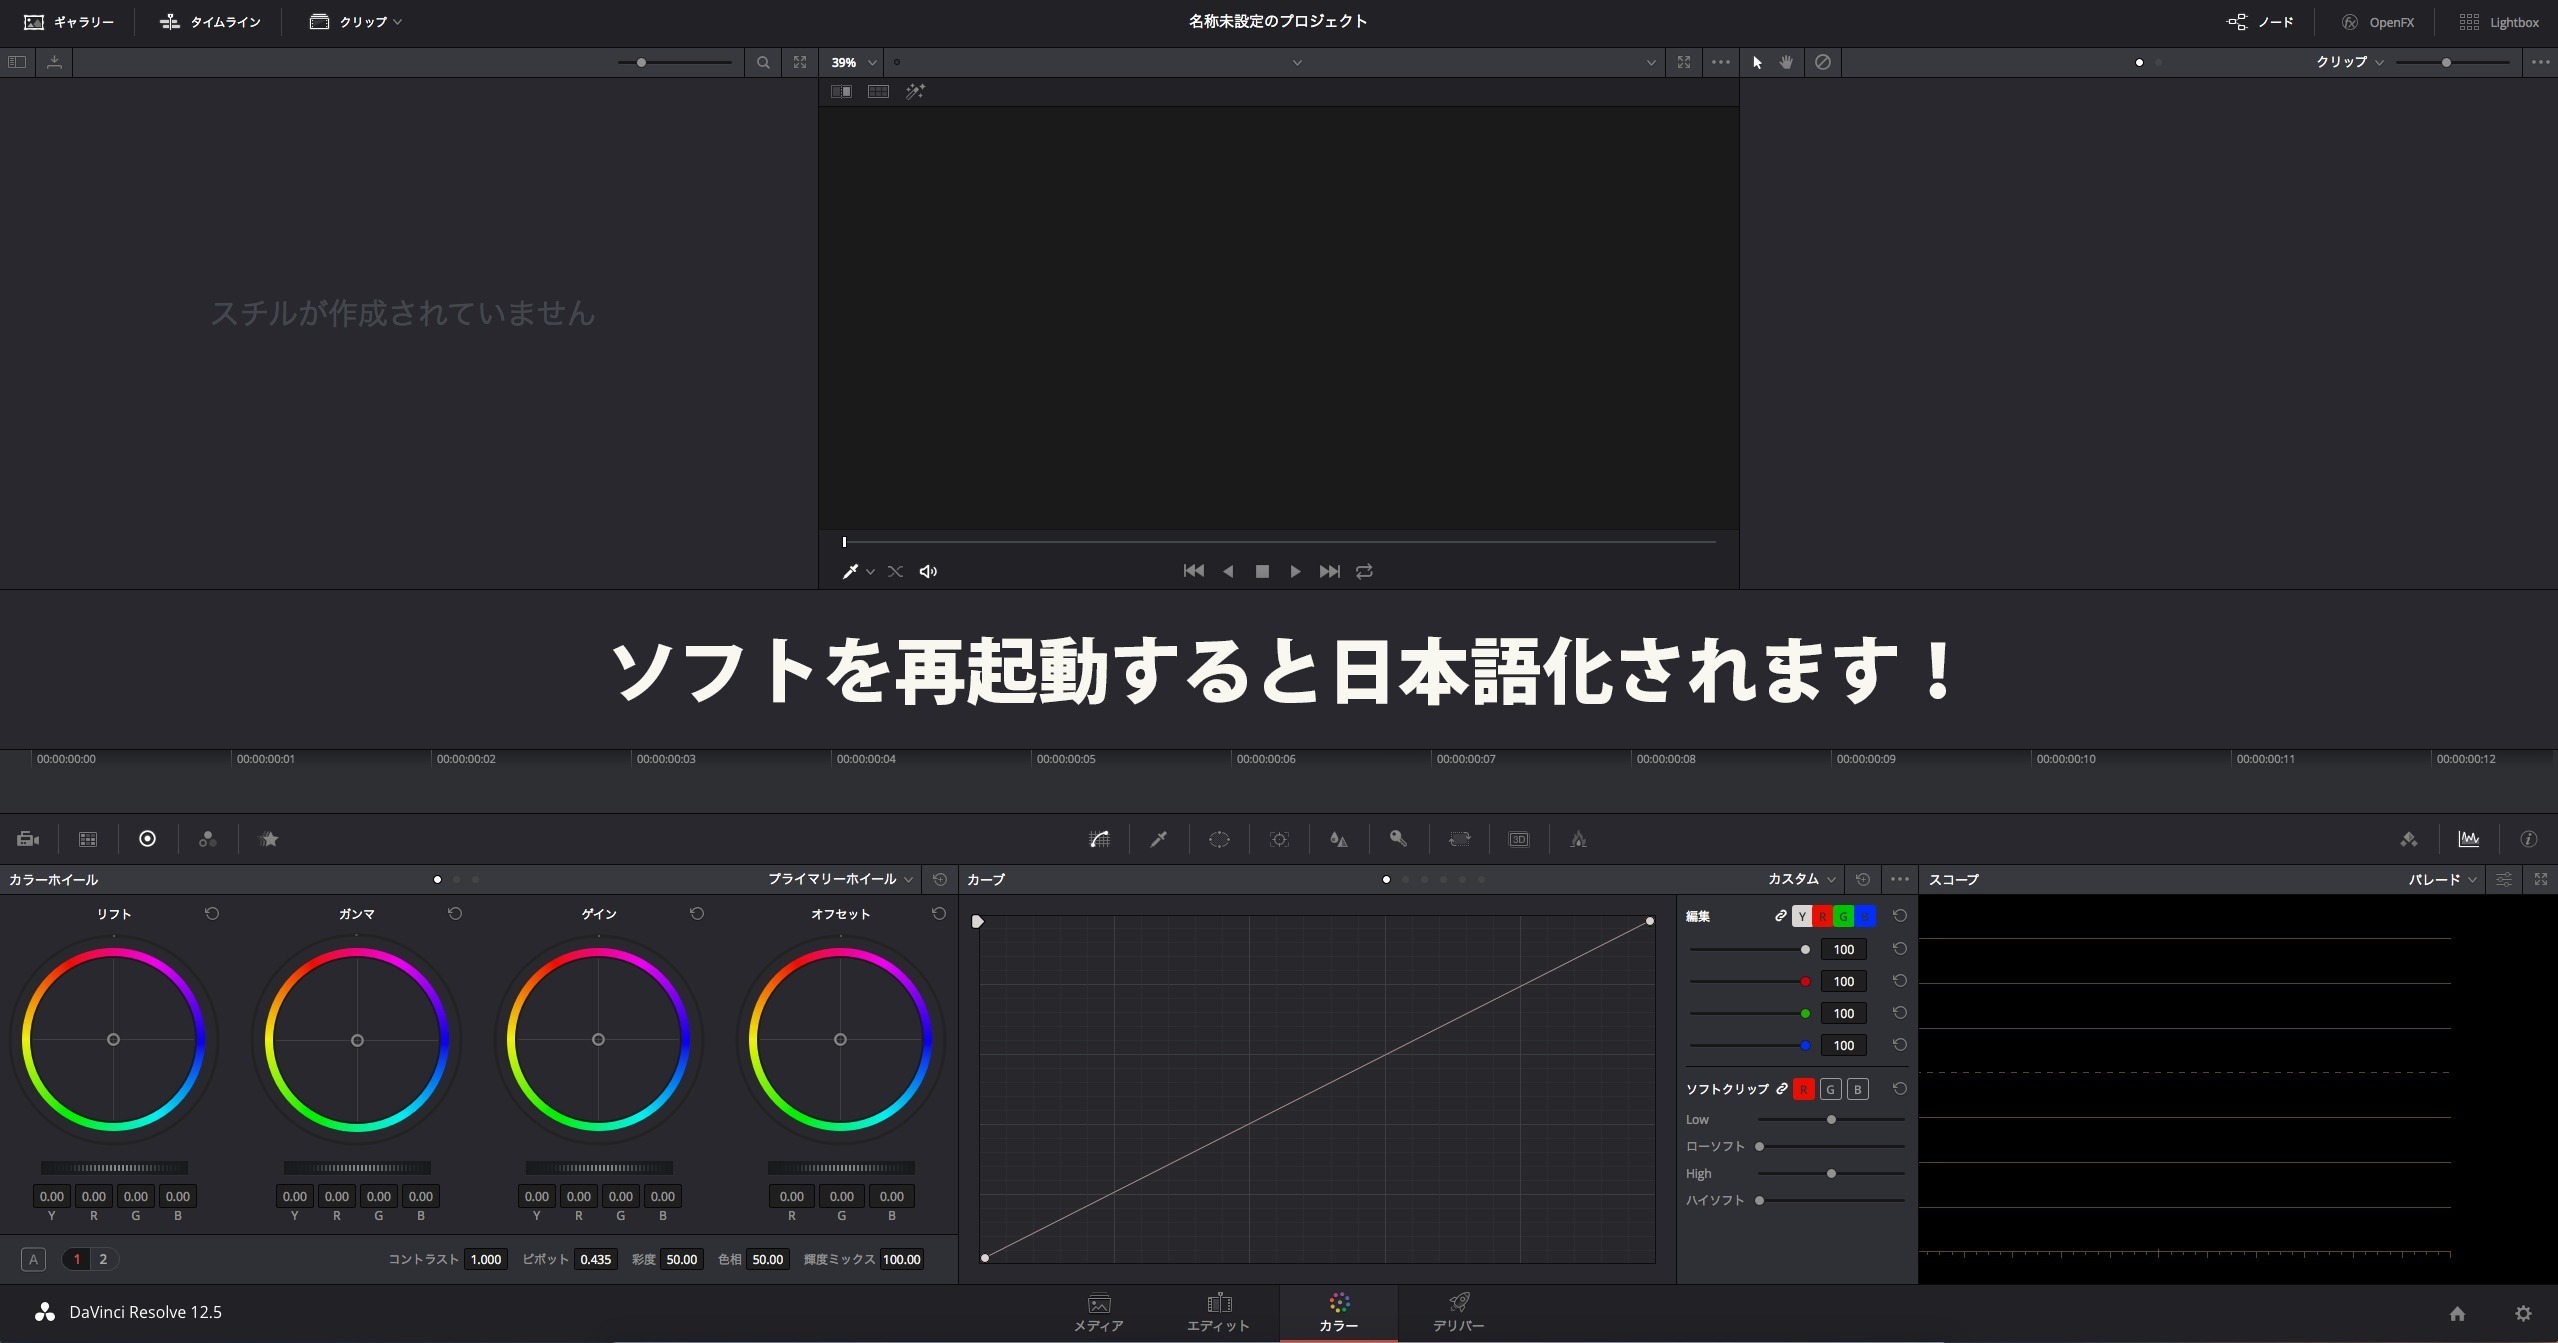Open the viewer zoom 39% dropdown
This screenshot has height=1343, width=2558.
(852, 62)
